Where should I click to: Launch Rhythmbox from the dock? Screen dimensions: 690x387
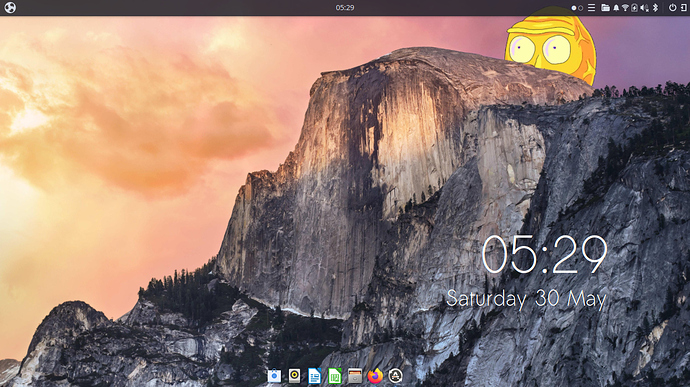point(294,376)
